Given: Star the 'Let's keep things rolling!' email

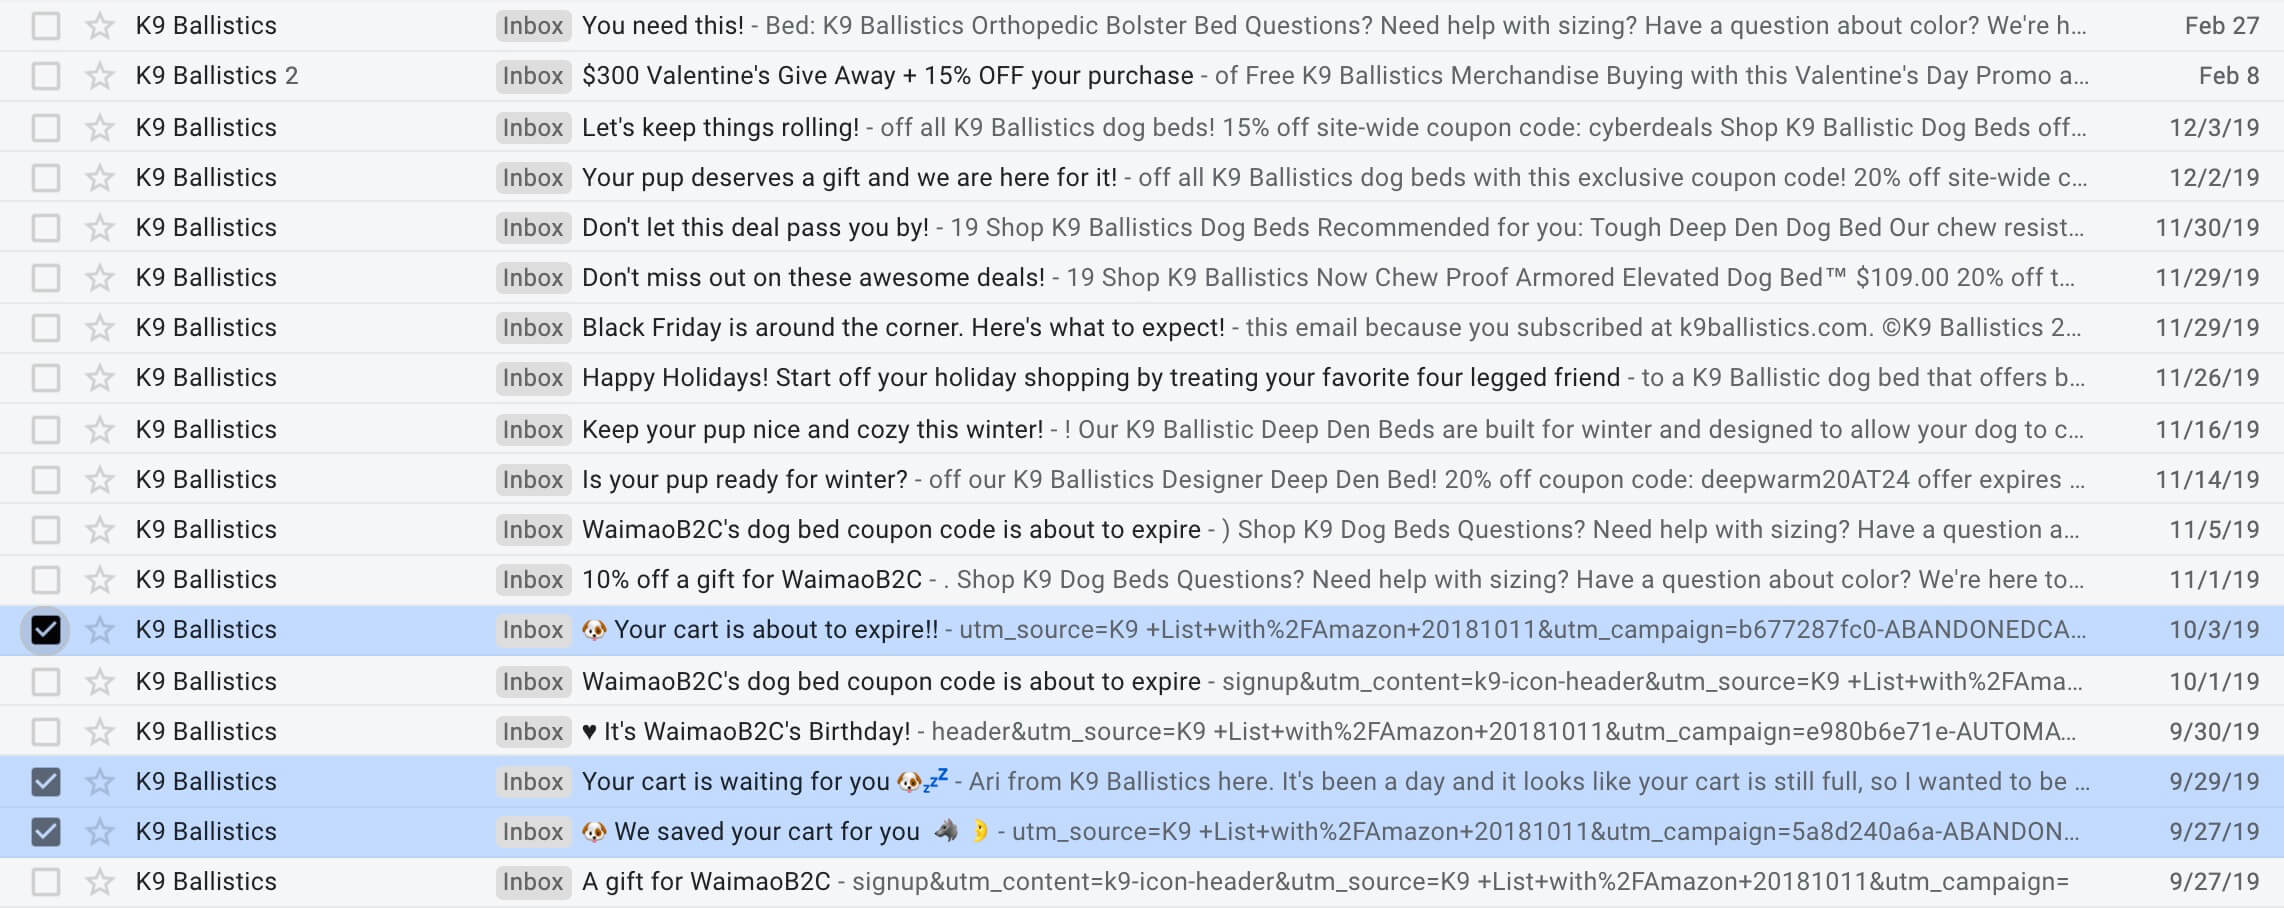Looking at the screenshot, I should coord(99,127).
